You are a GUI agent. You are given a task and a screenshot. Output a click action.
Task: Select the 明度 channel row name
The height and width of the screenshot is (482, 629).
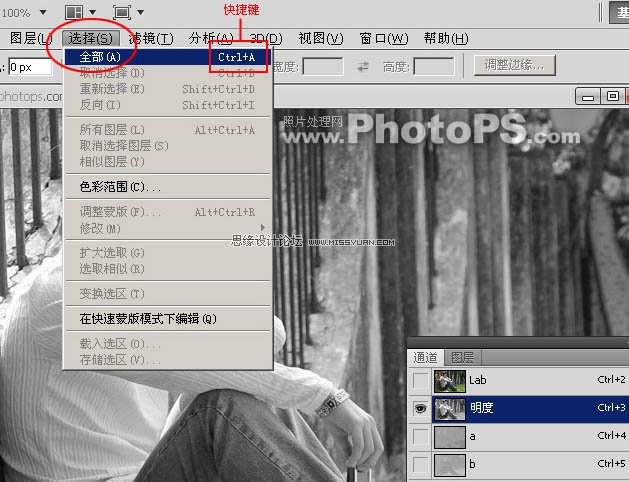(x=482, y=408)
